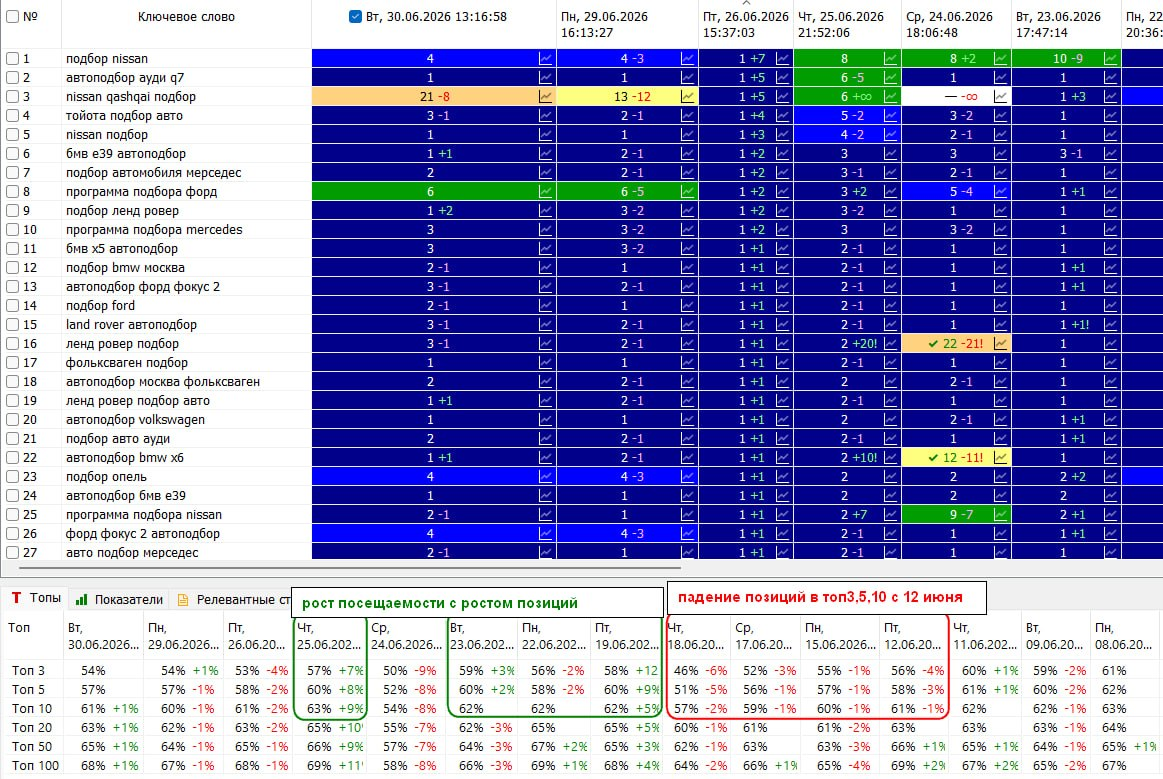Select keyword 'nissan qashqai подбор'
The width and height of the screenshot is (1163, 779).
coord(131,96)
